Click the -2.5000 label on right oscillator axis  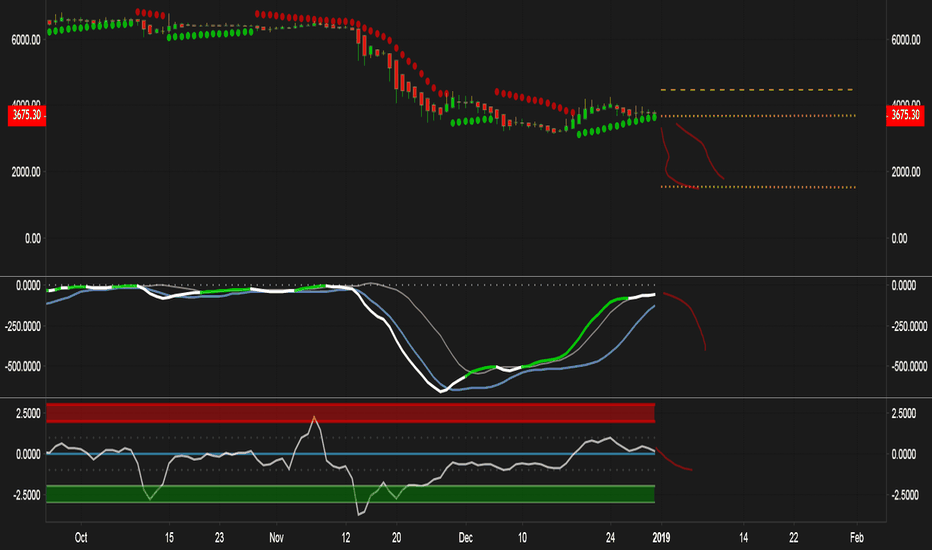[x=905, y=495]
